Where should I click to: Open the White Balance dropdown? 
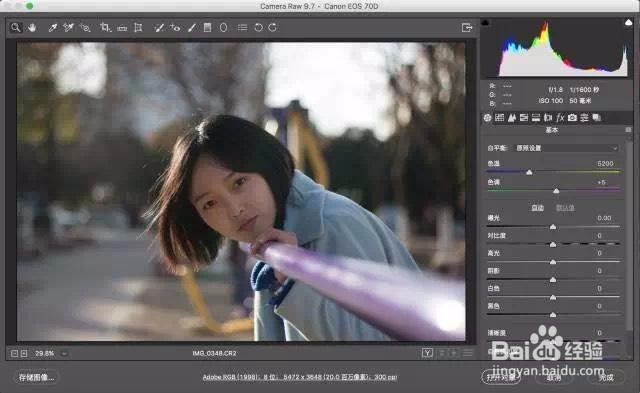[567, 148]
